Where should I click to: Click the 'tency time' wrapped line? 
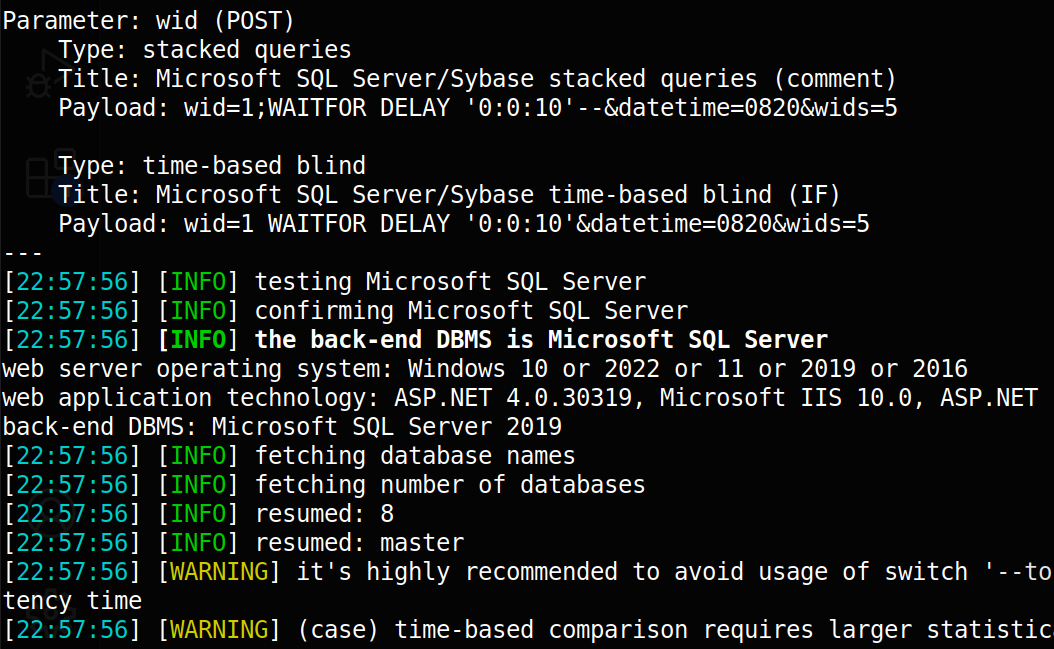tap(73, 600)
